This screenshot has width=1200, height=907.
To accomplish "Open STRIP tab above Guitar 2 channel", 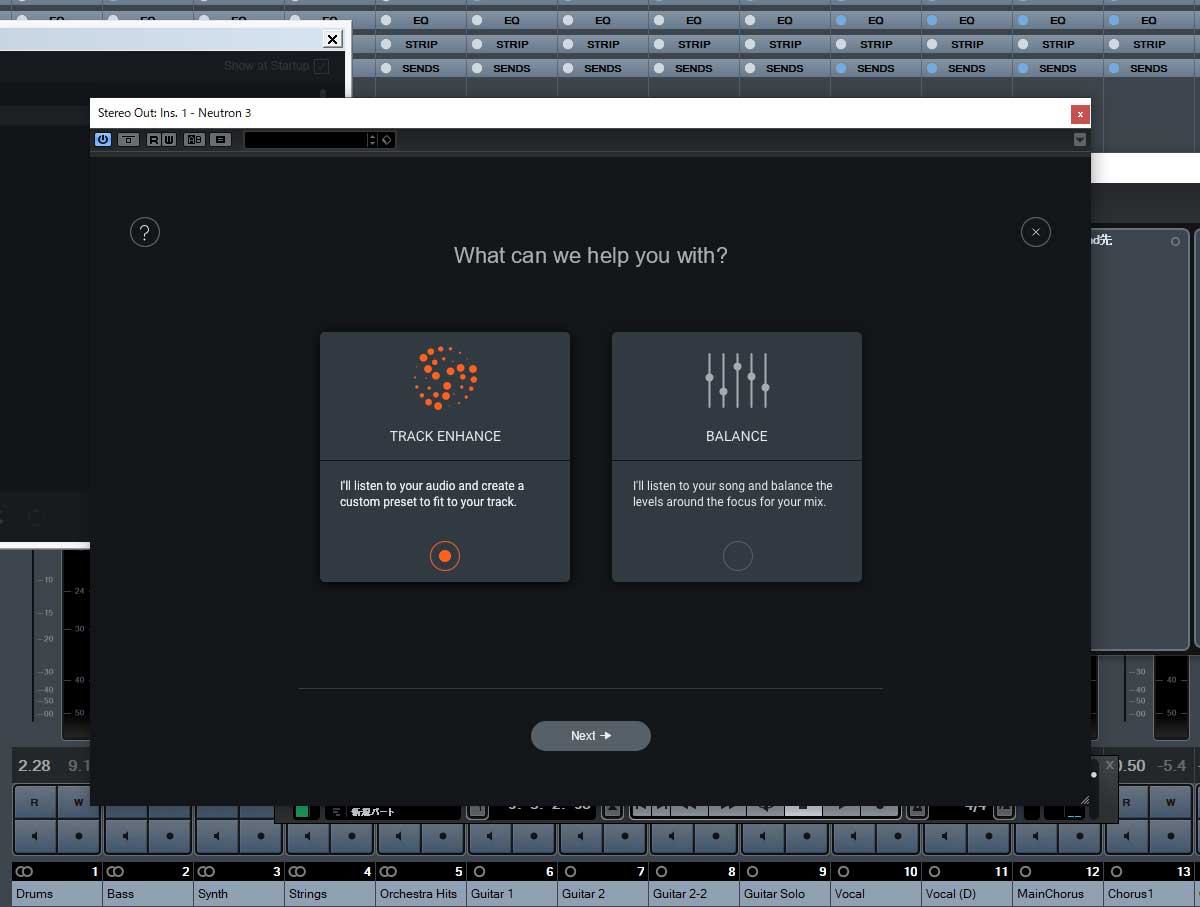I will pos(603,44).
